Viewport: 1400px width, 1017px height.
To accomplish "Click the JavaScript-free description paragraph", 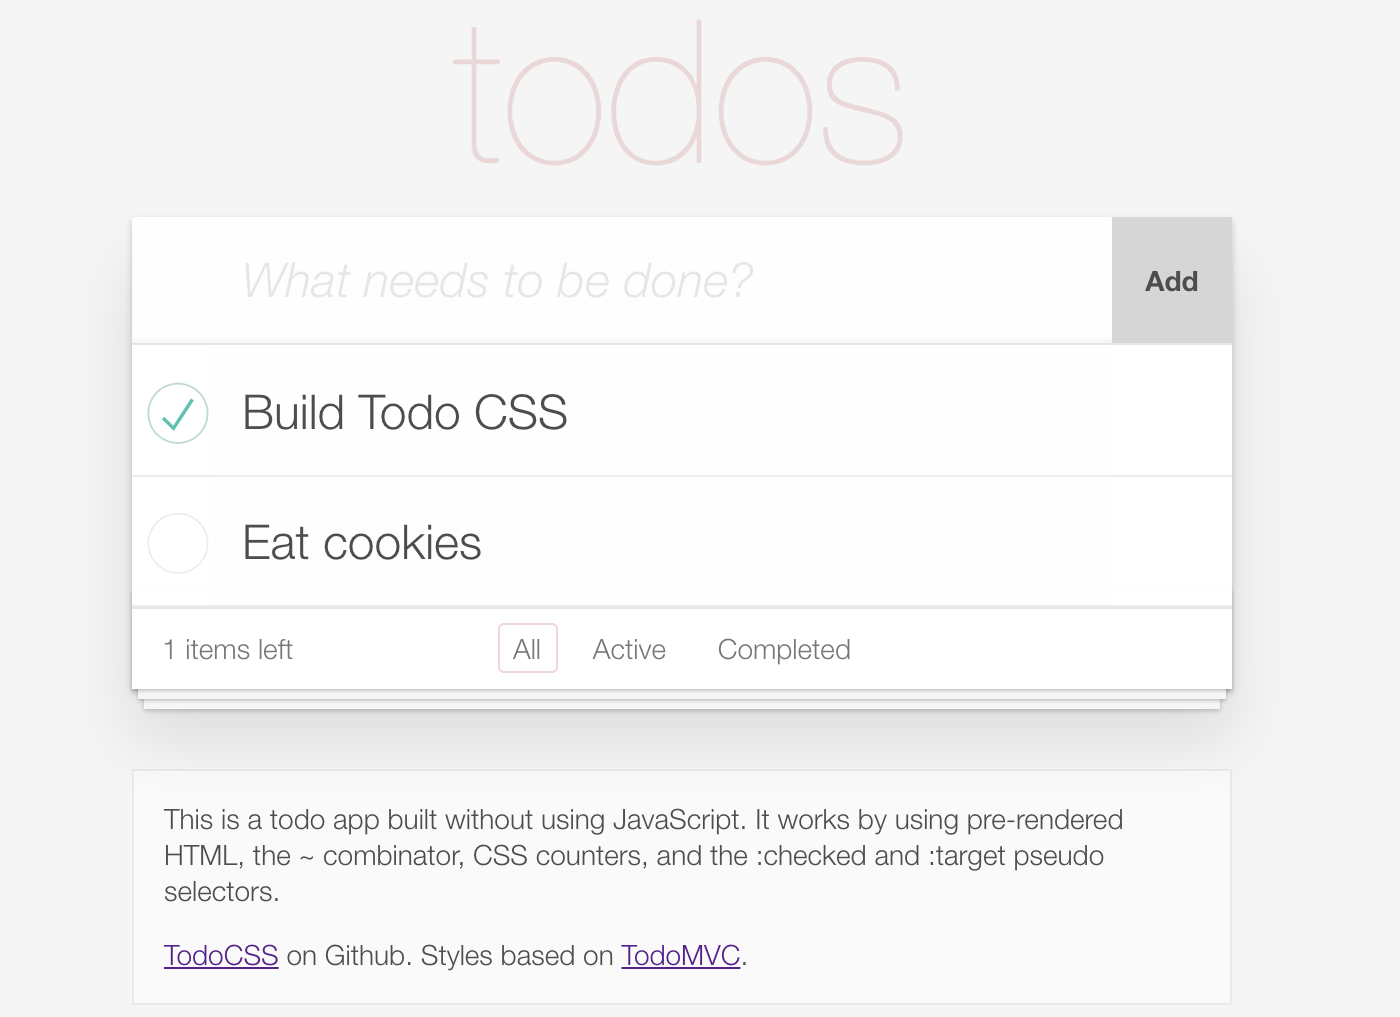I will pyautogui.click(x=643, y=855).
